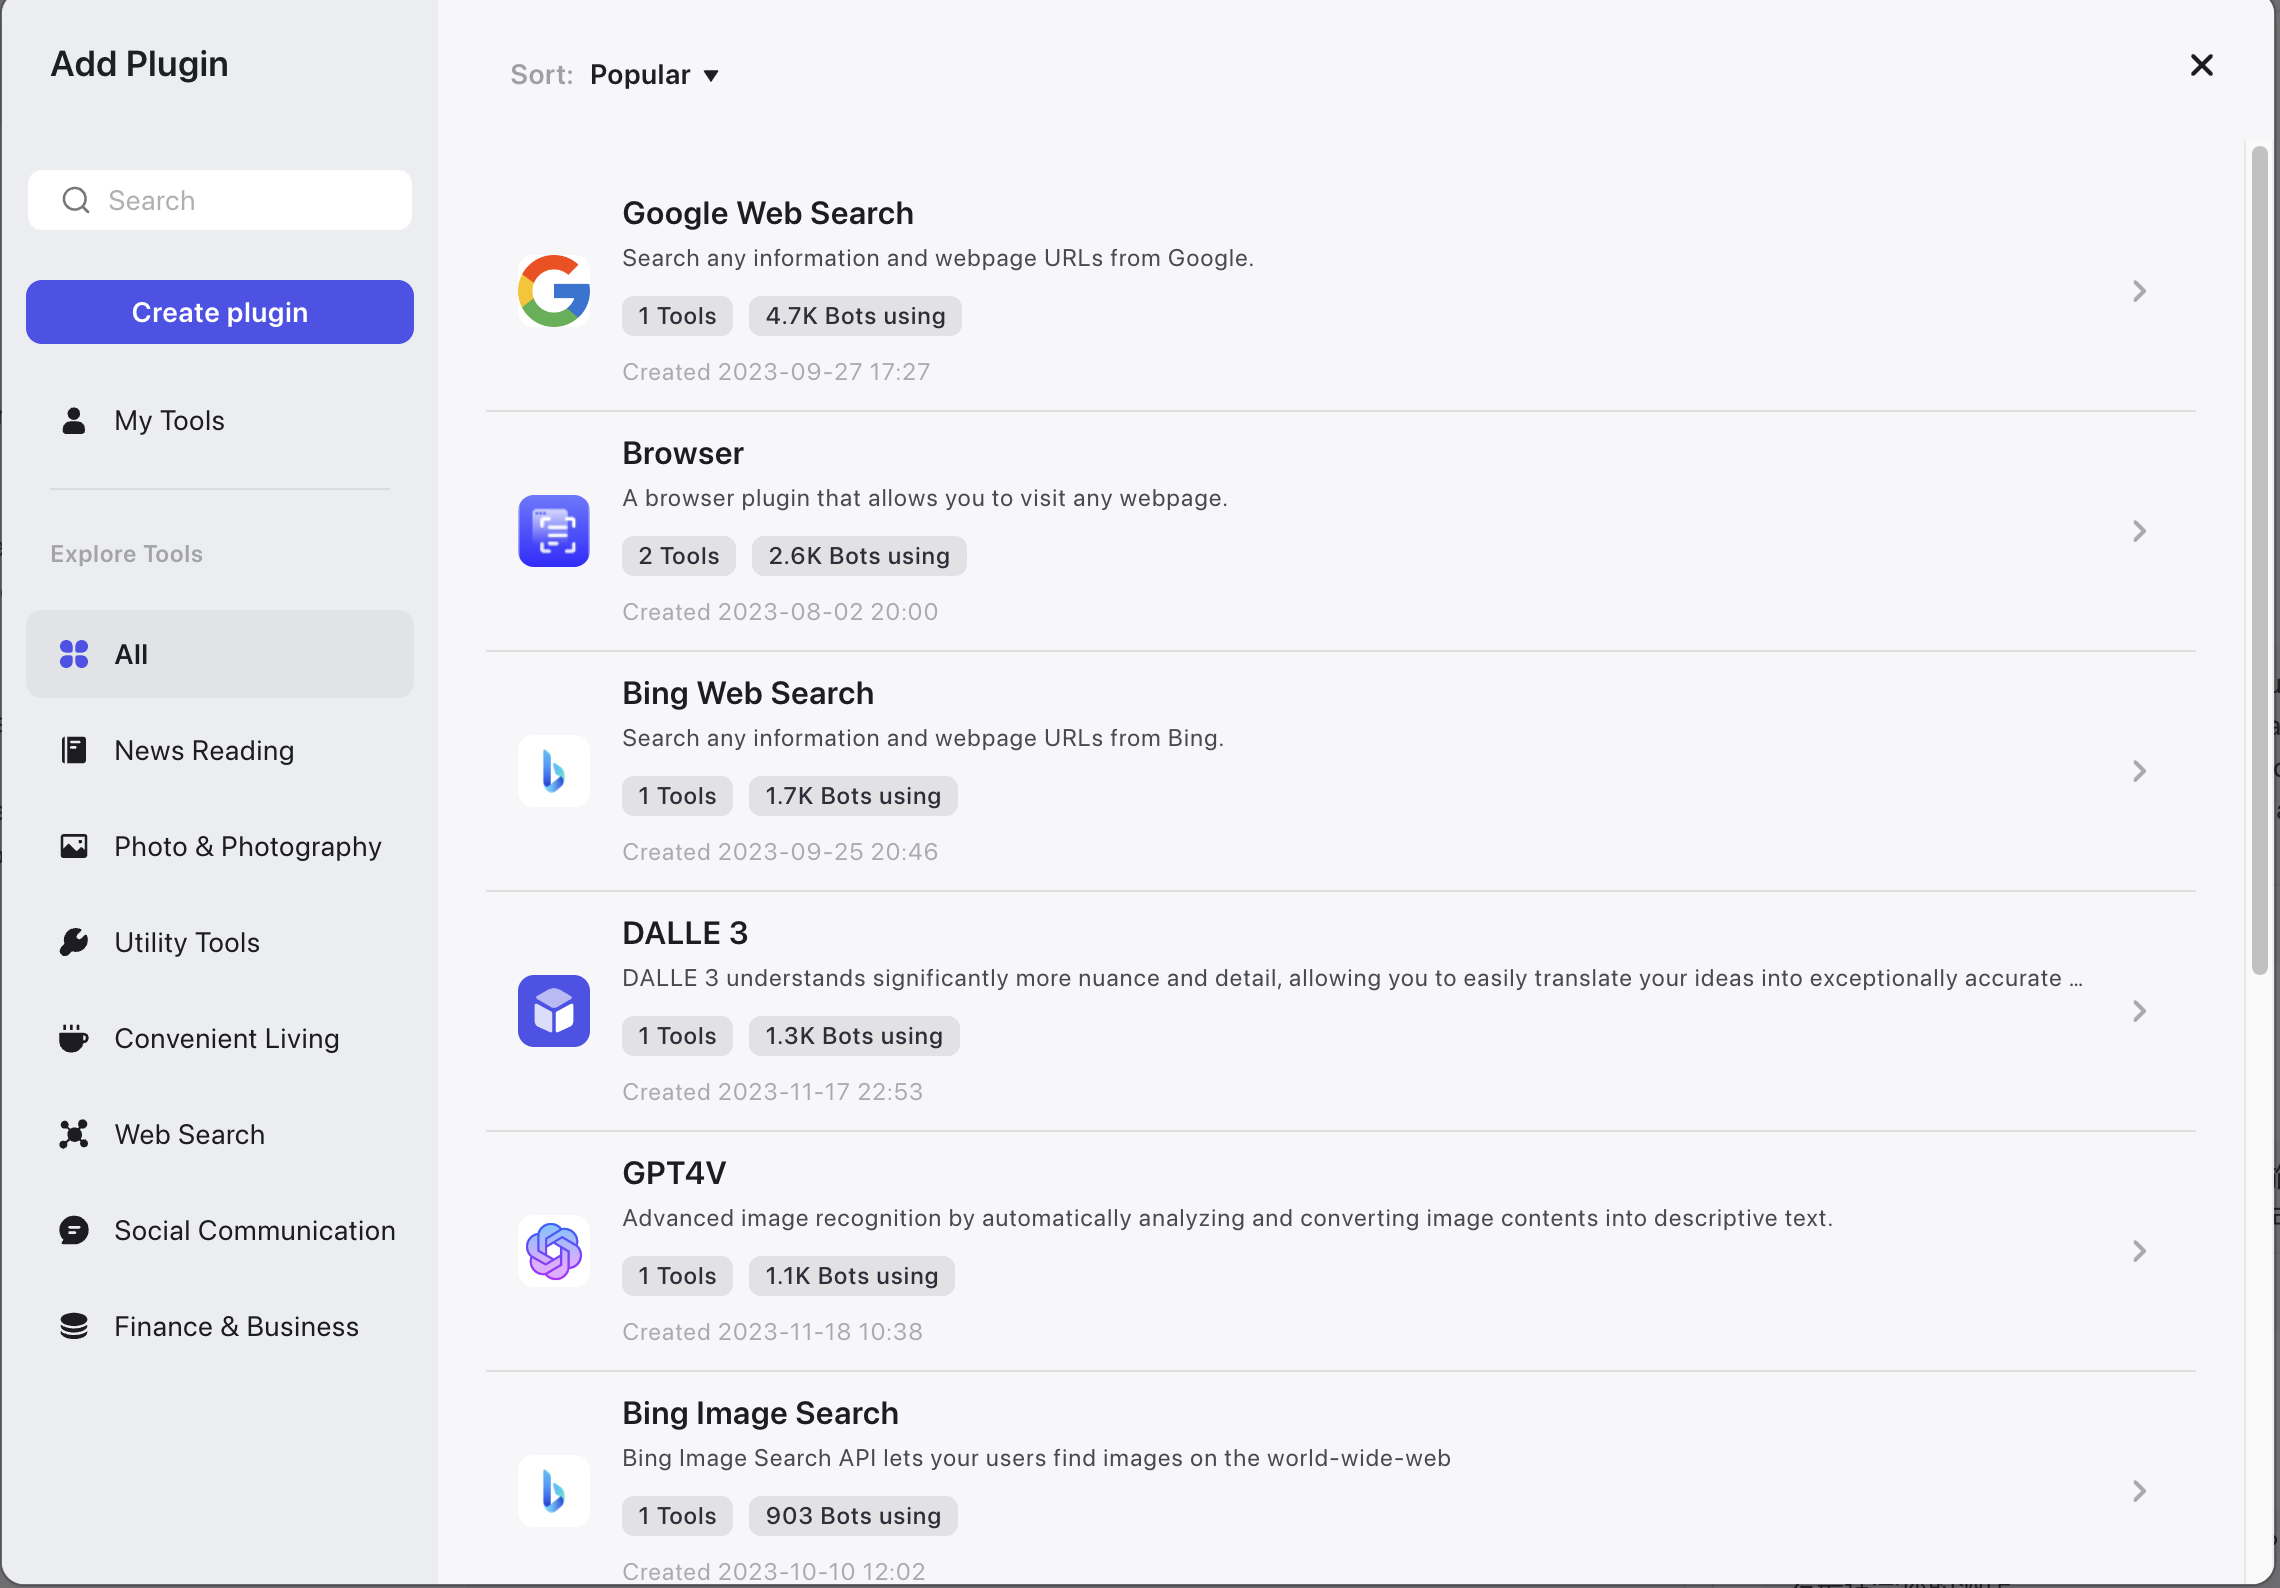The width and height of the screenshot is (2280, 1588).
Task: Select the News Reading category
Action: pos(204,751)
